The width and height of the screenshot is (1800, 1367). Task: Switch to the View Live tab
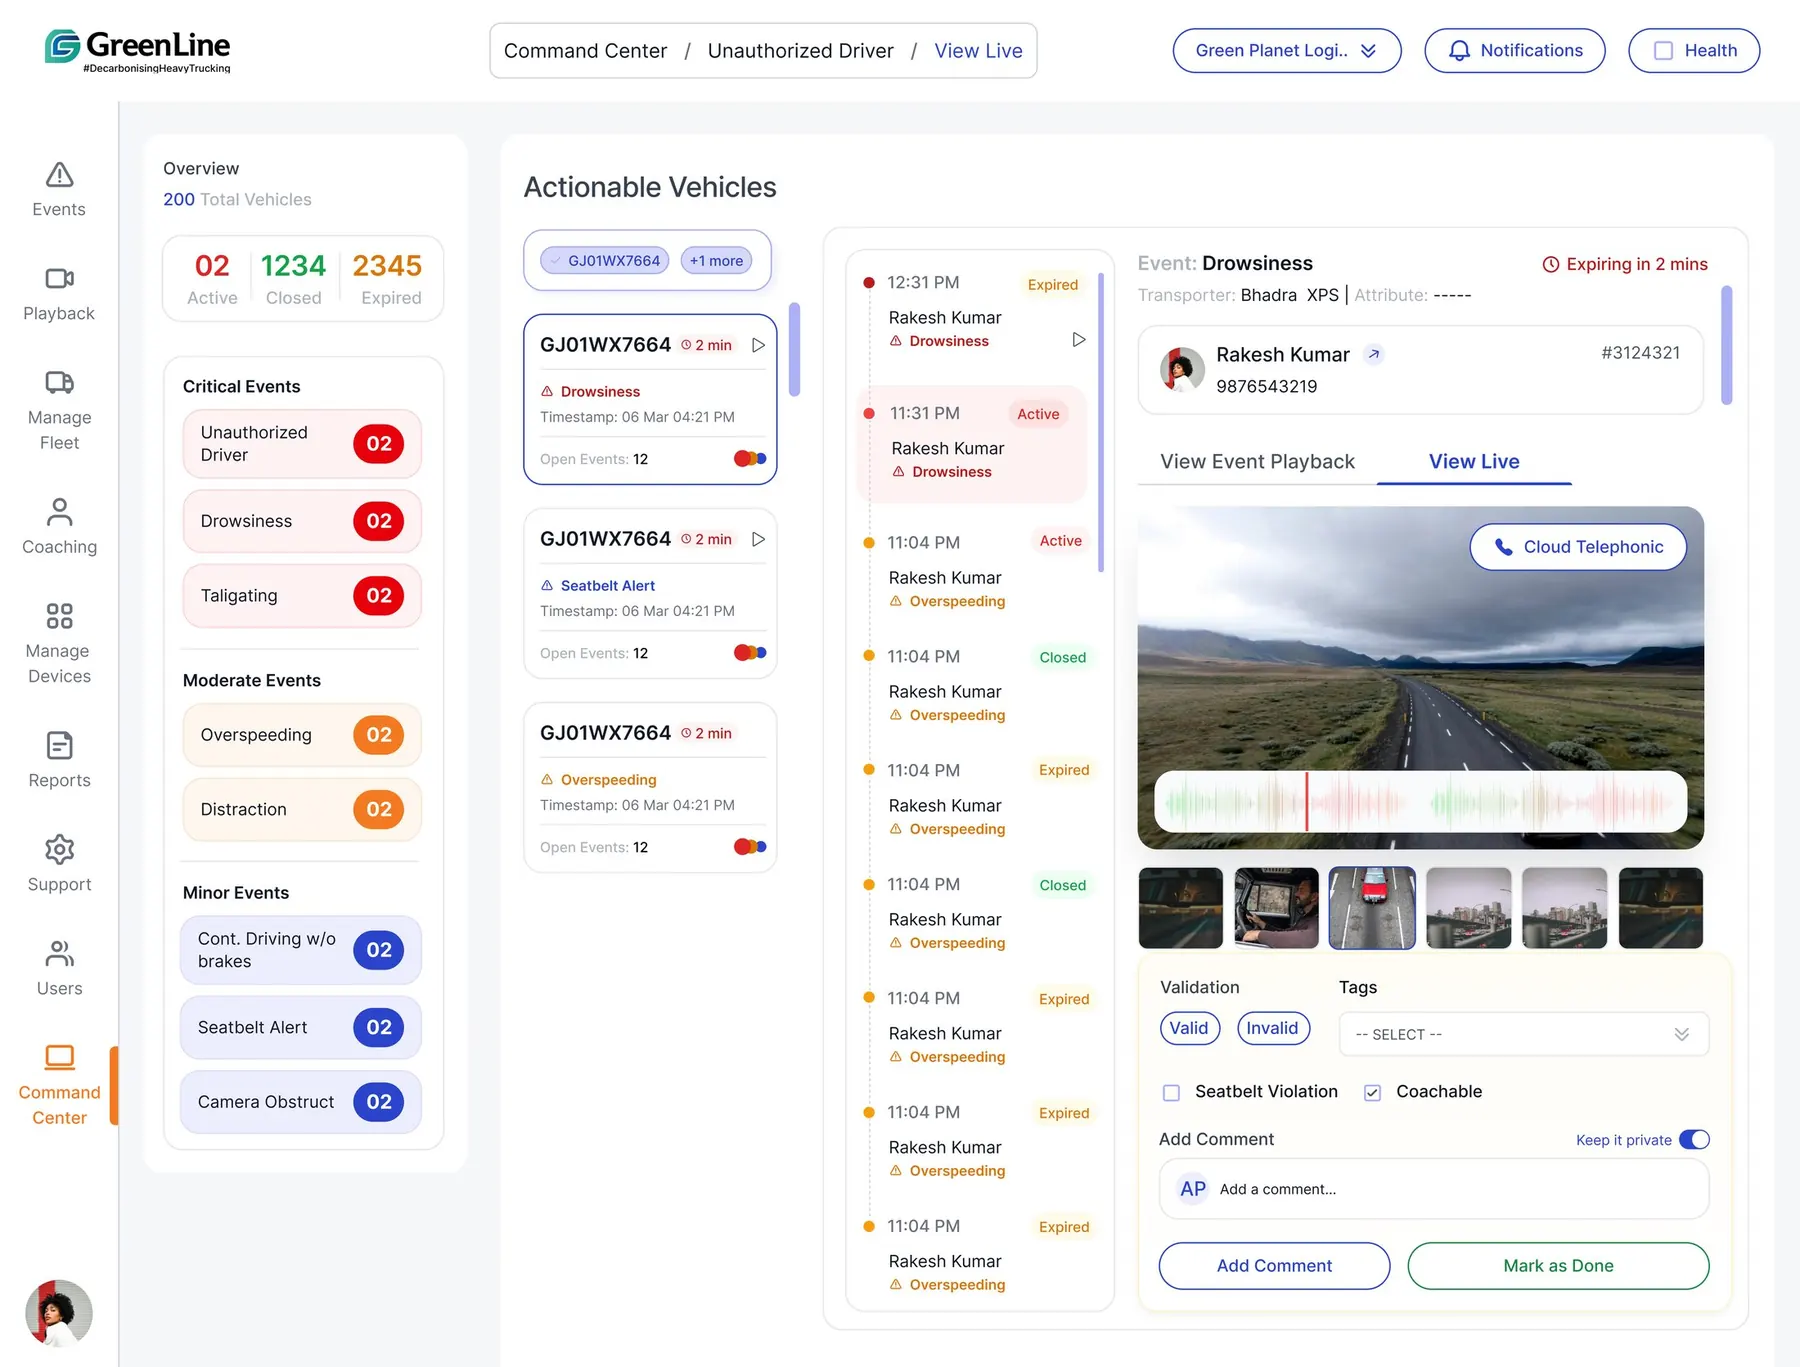coord(1474,461)
